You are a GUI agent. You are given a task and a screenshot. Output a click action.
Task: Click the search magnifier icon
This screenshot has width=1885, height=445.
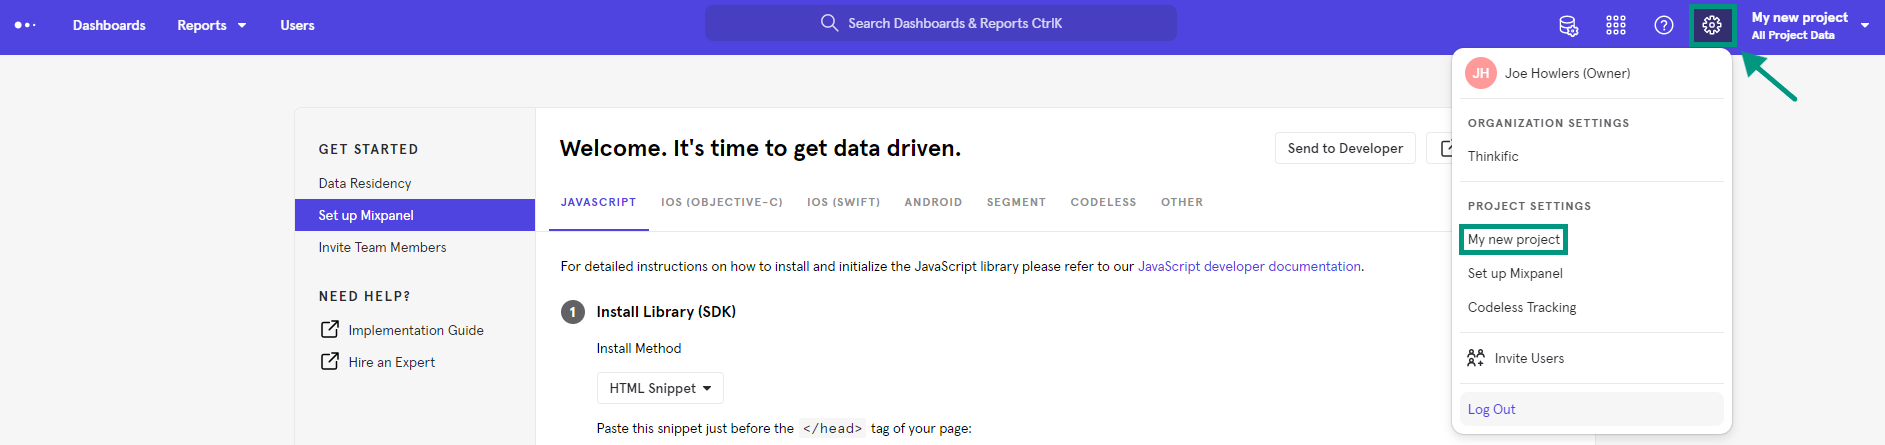[829, 23]
